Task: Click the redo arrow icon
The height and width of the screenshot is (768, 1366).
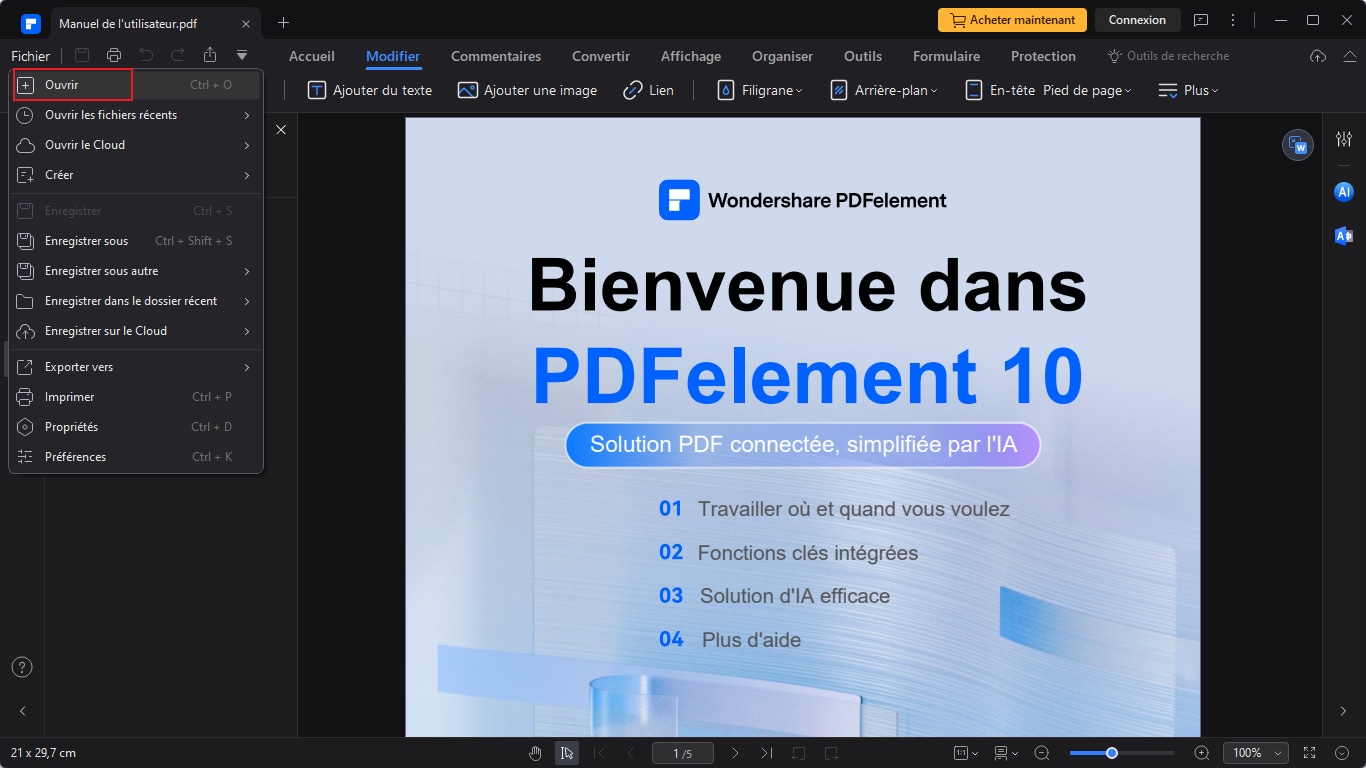Action: [178, 56]
